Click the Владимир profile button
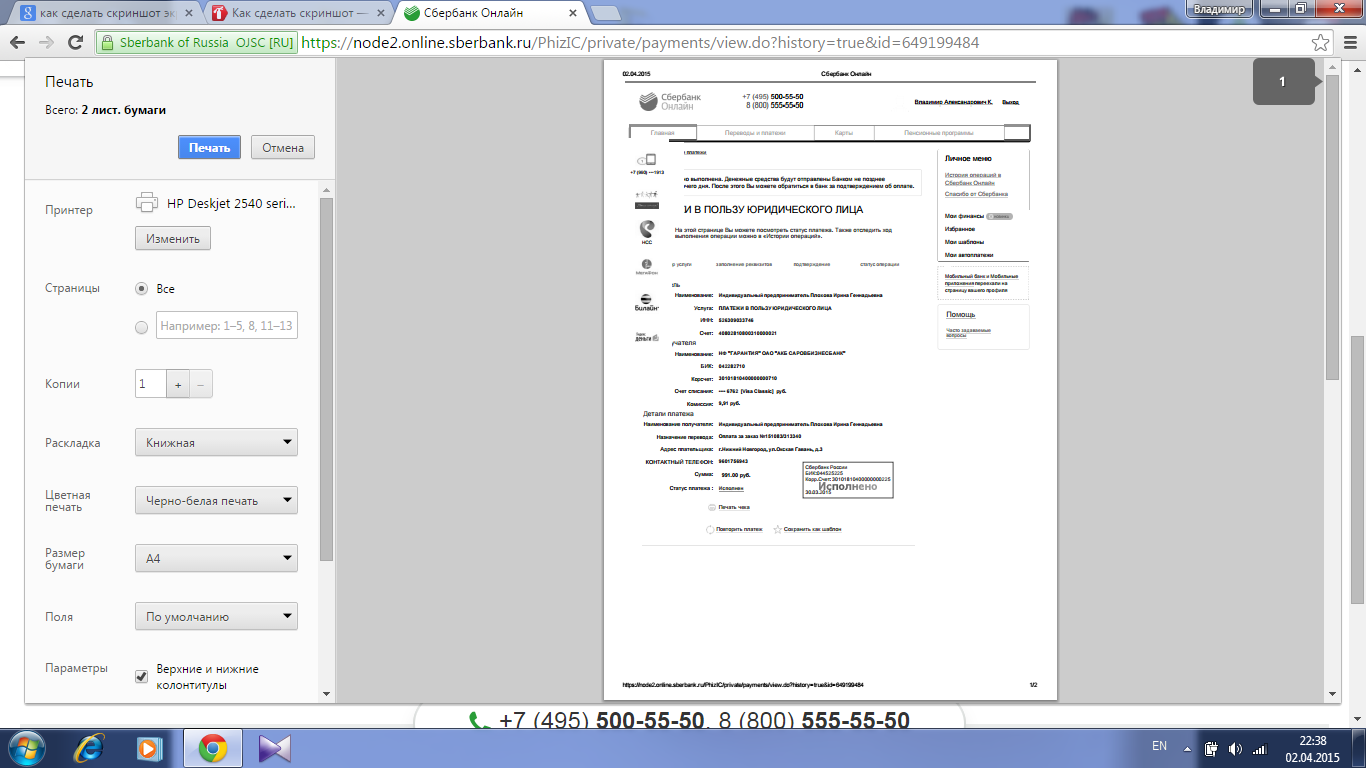1366x768 pixels. click(1220, 9)
